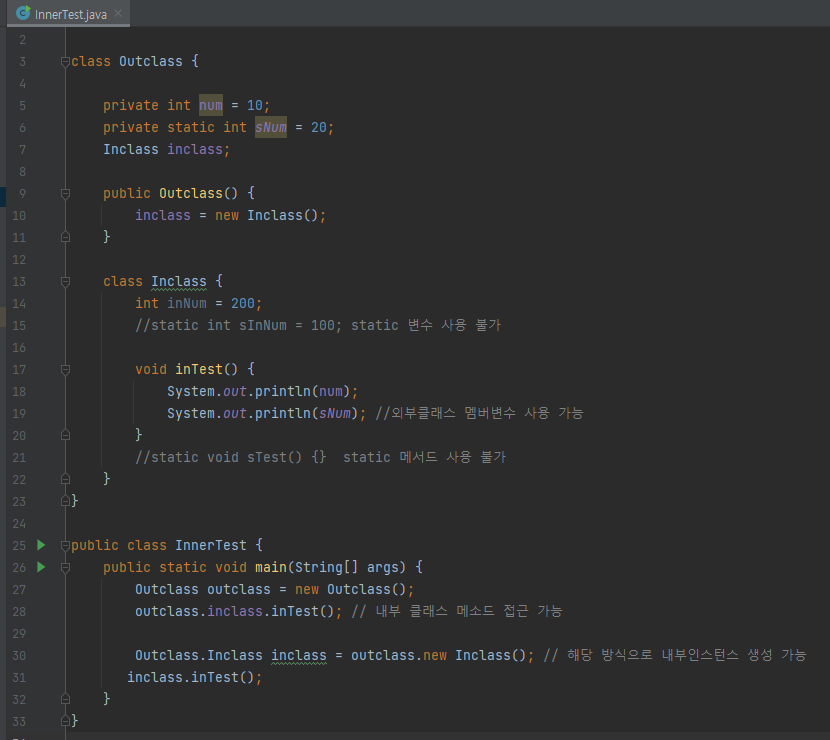Click 'inclass.inTest()' on line 31
830x740 pixels.
point(191,678)
